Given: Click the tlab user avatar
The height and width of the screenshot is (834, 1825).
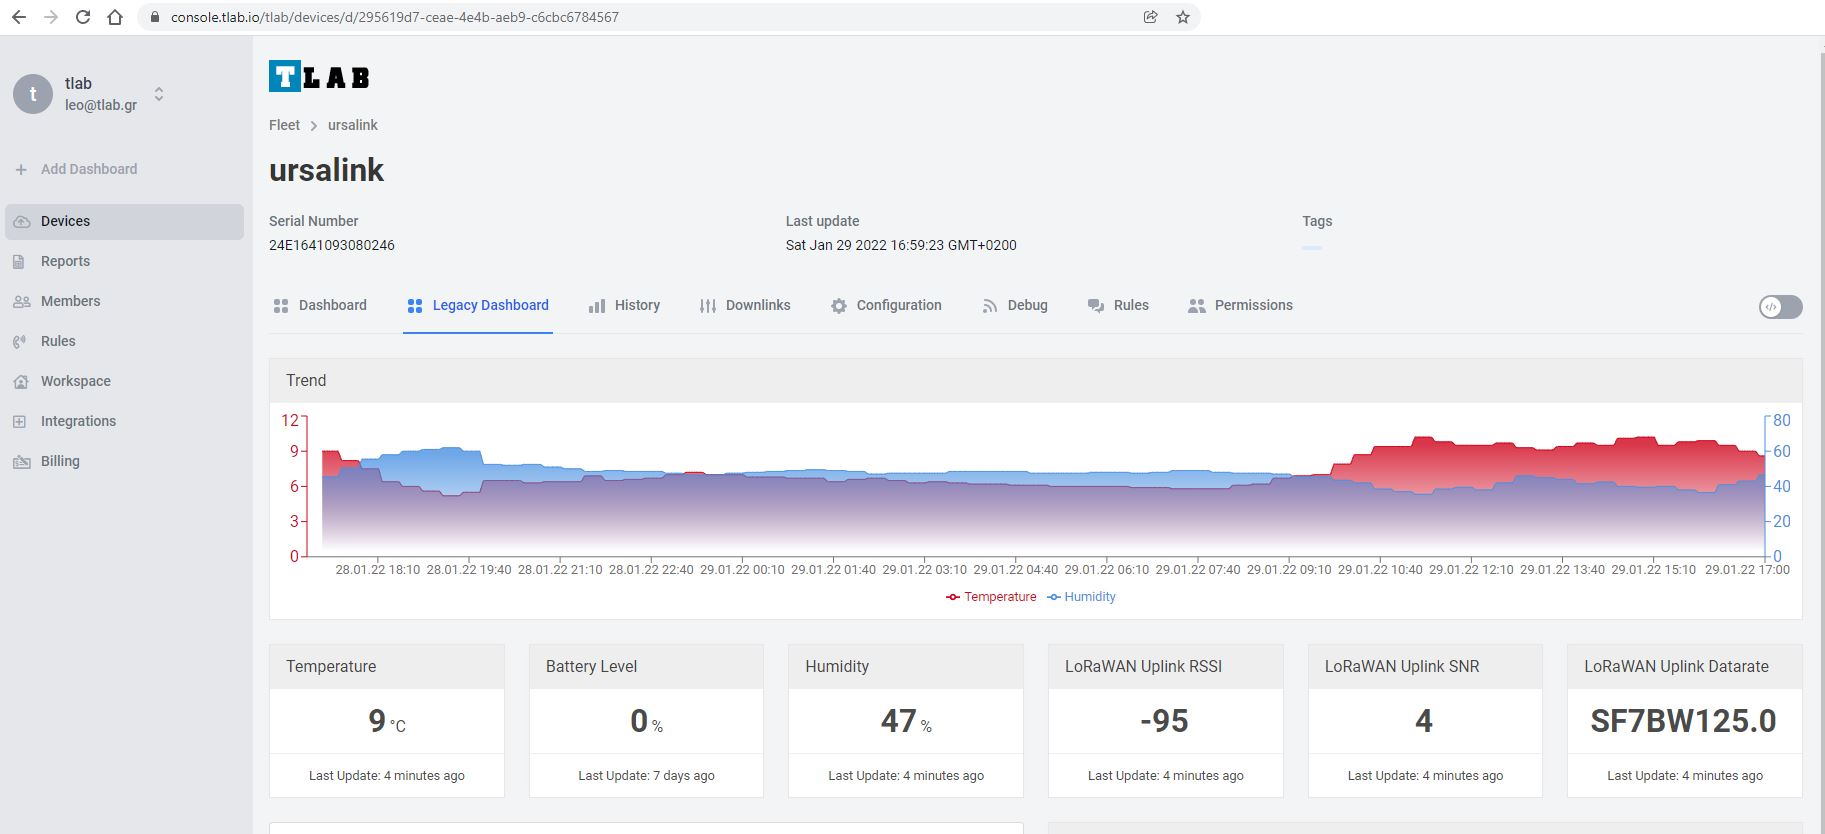Looking at the screenshot, I should click(x=33, y=94).
